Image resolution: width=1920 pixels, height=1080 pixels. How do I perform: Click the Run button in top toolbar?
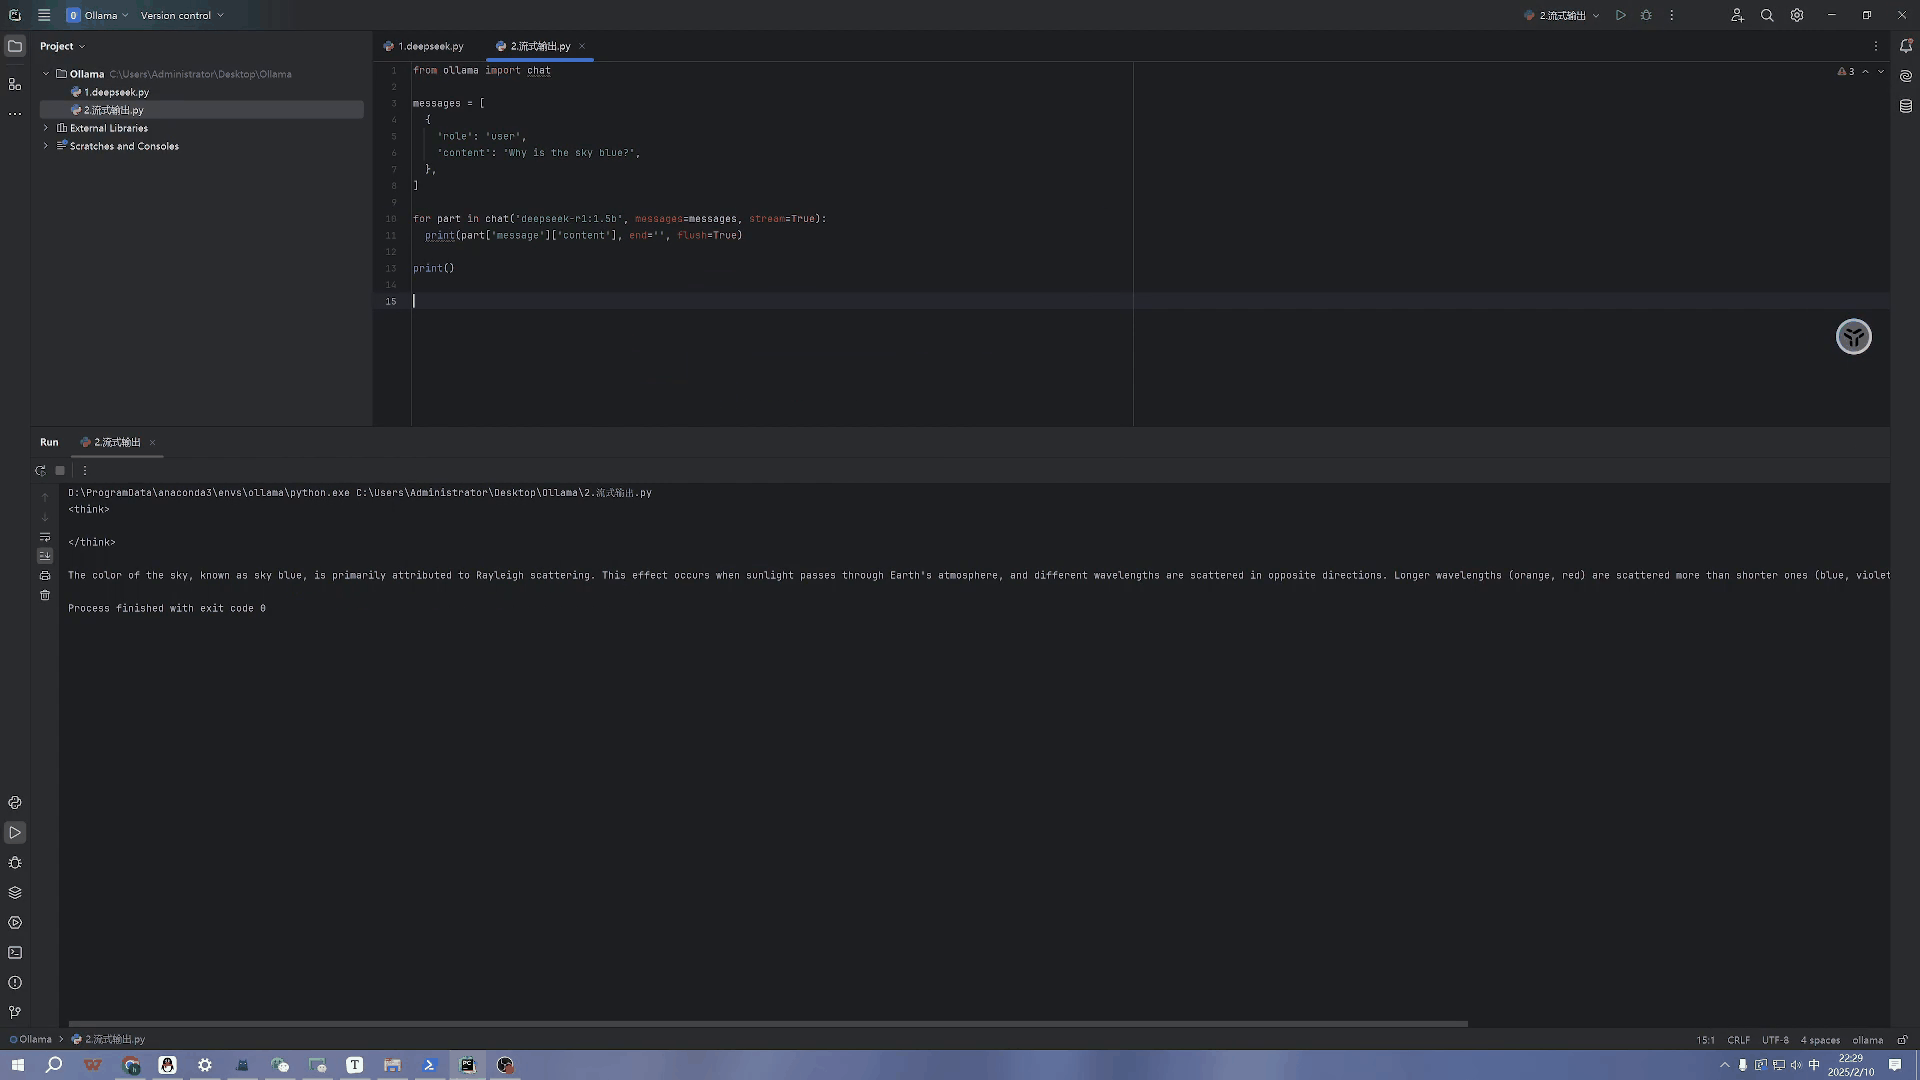(1620, 15)
